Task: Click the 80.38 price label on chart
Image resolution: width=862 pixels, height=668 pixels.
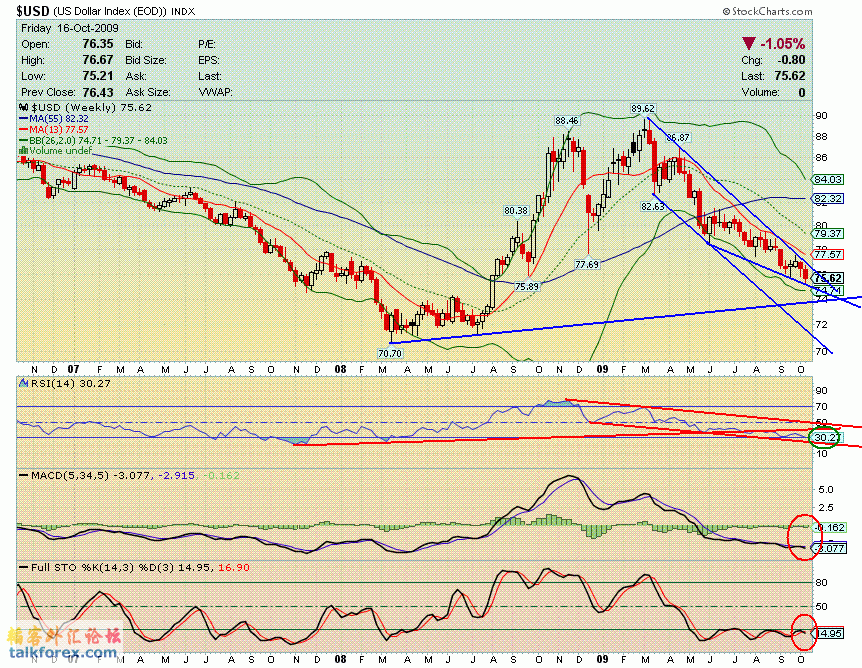Action: 516,210
